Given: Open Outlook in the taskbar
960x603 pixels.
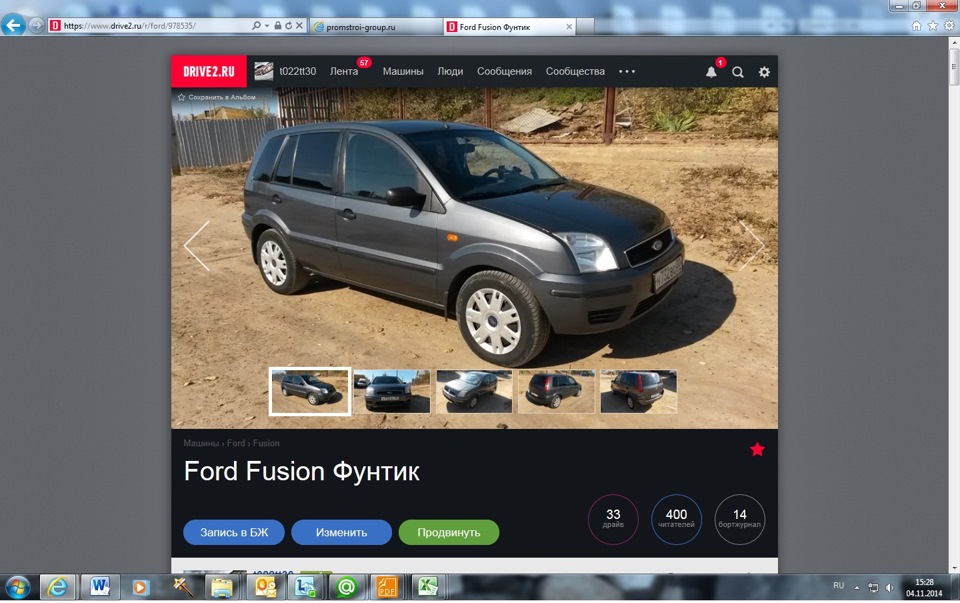Looking at the screenshot, I should [x=266, y=588].
